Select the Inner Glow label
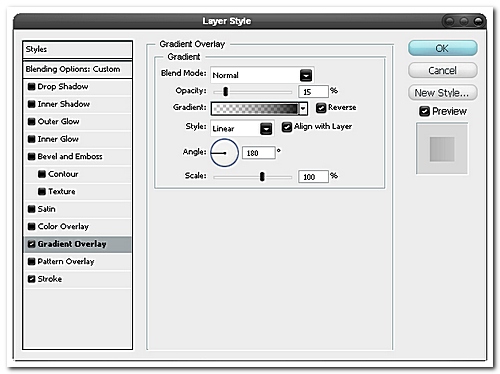This screenshot has width=500, height=374. 58,139
